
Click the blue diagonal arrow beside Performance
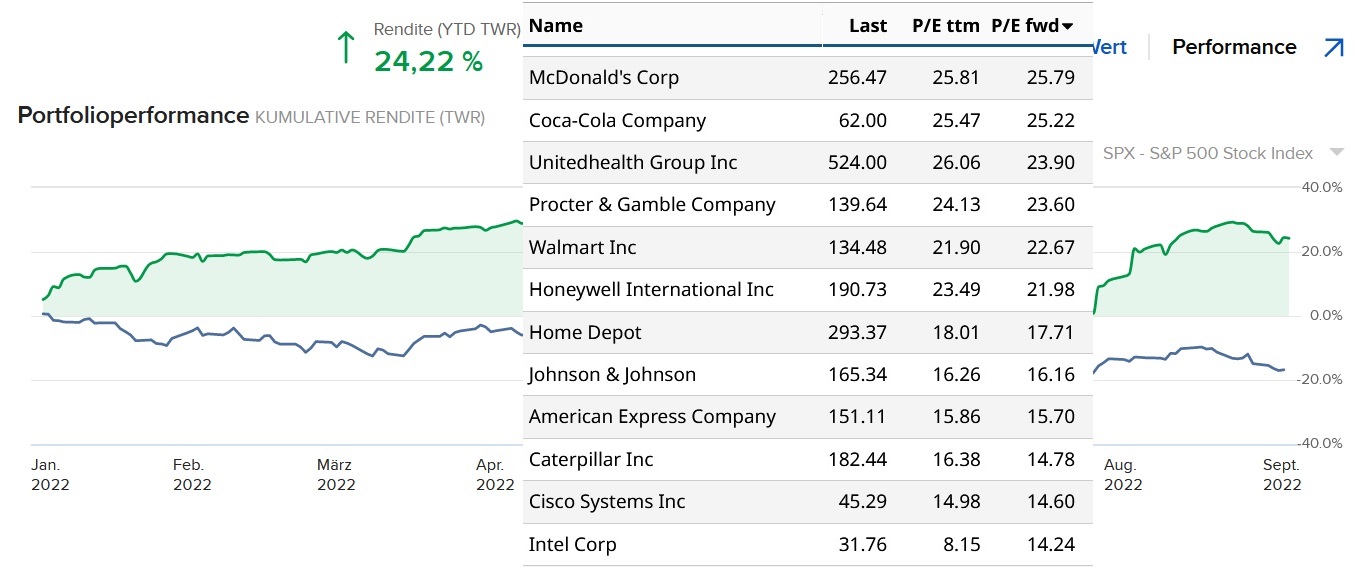pos(1333,47)
